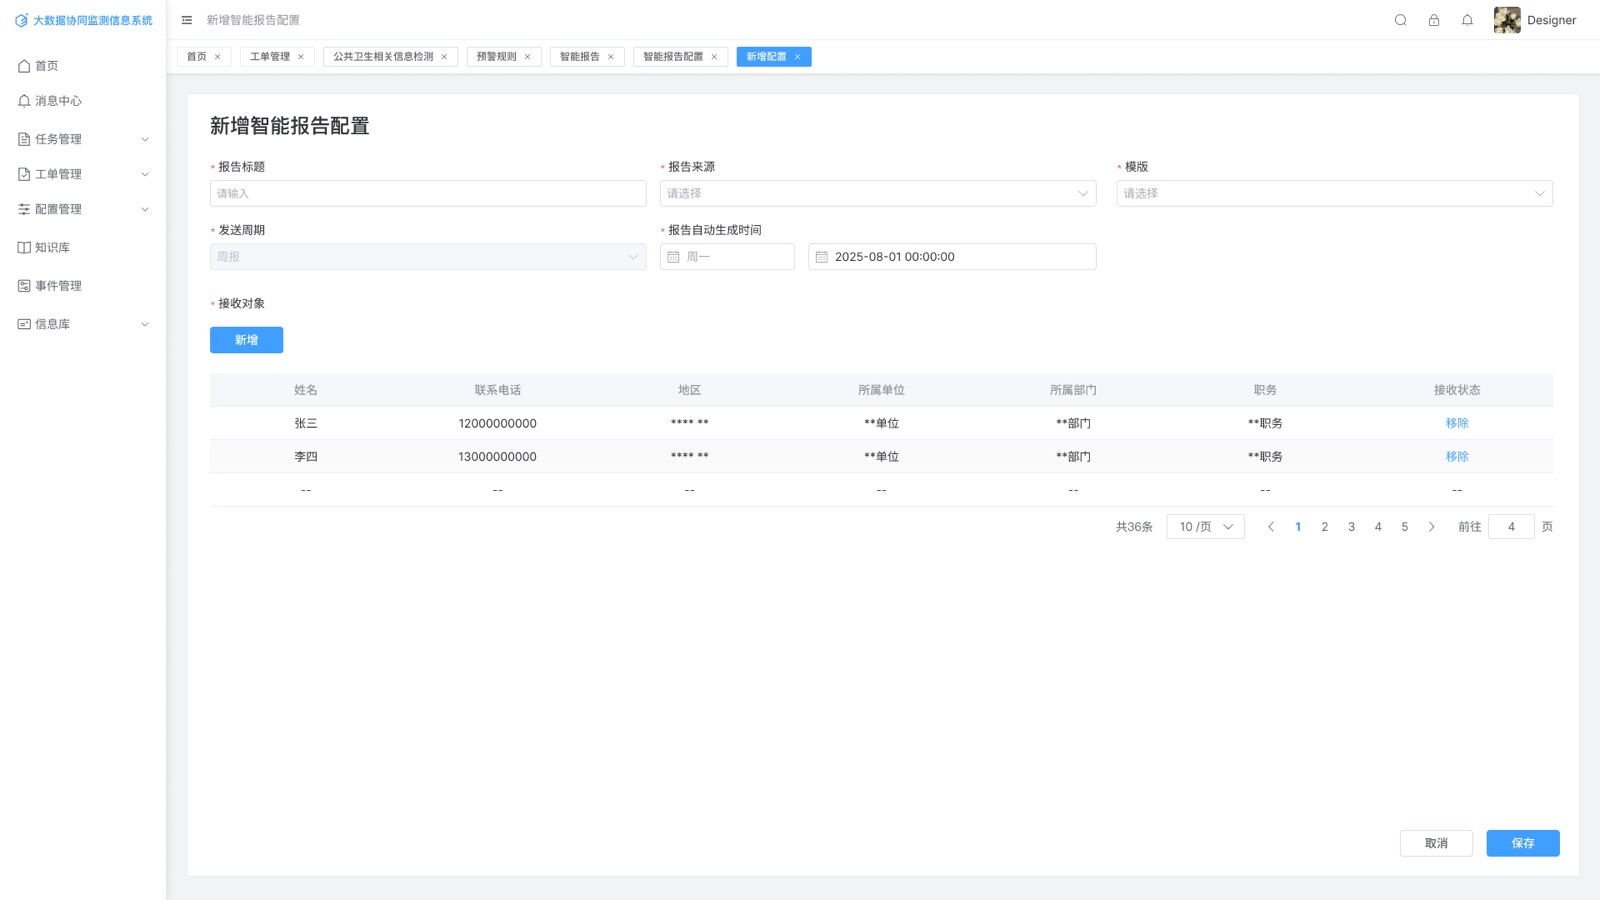
Task: Close the 工单管理 tab
Action: point(300,57)
